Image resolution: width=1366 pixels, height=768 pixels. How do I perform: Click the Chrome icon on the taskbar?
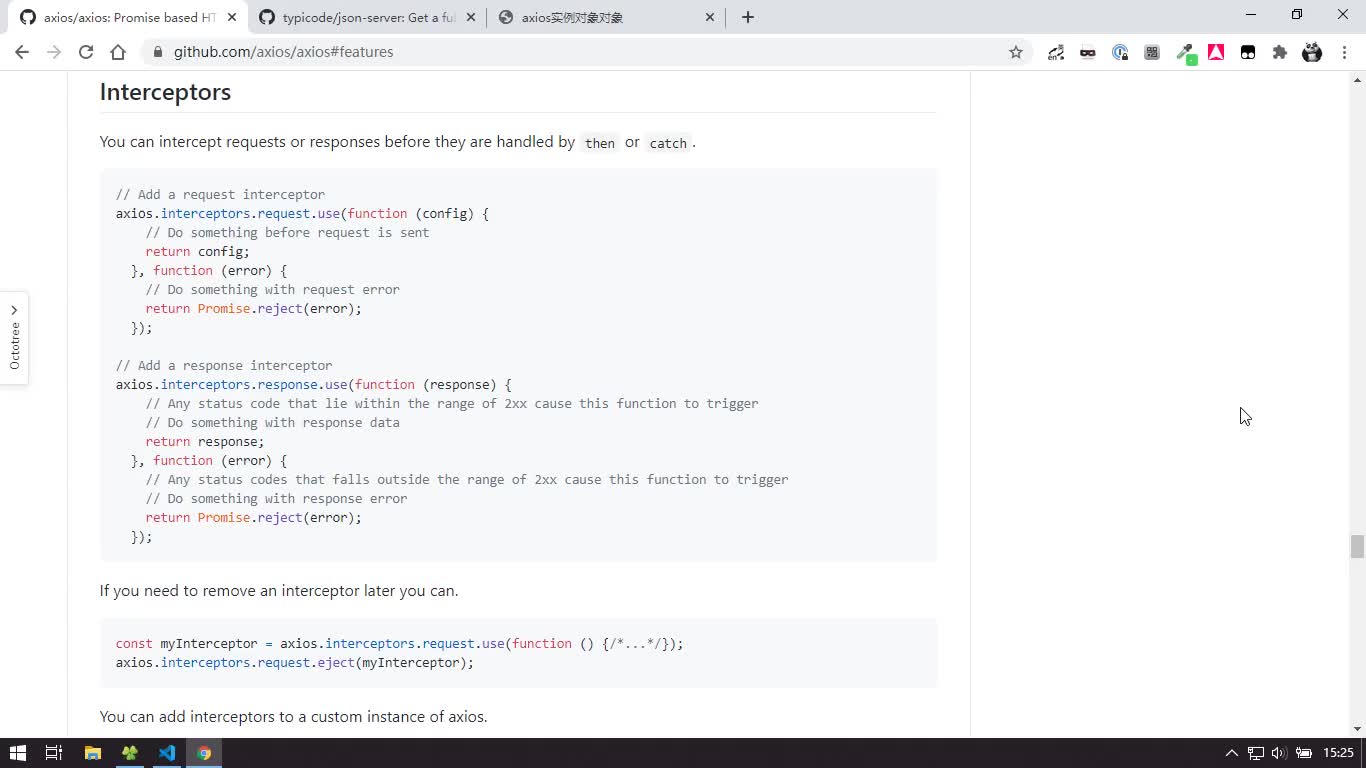204,753
